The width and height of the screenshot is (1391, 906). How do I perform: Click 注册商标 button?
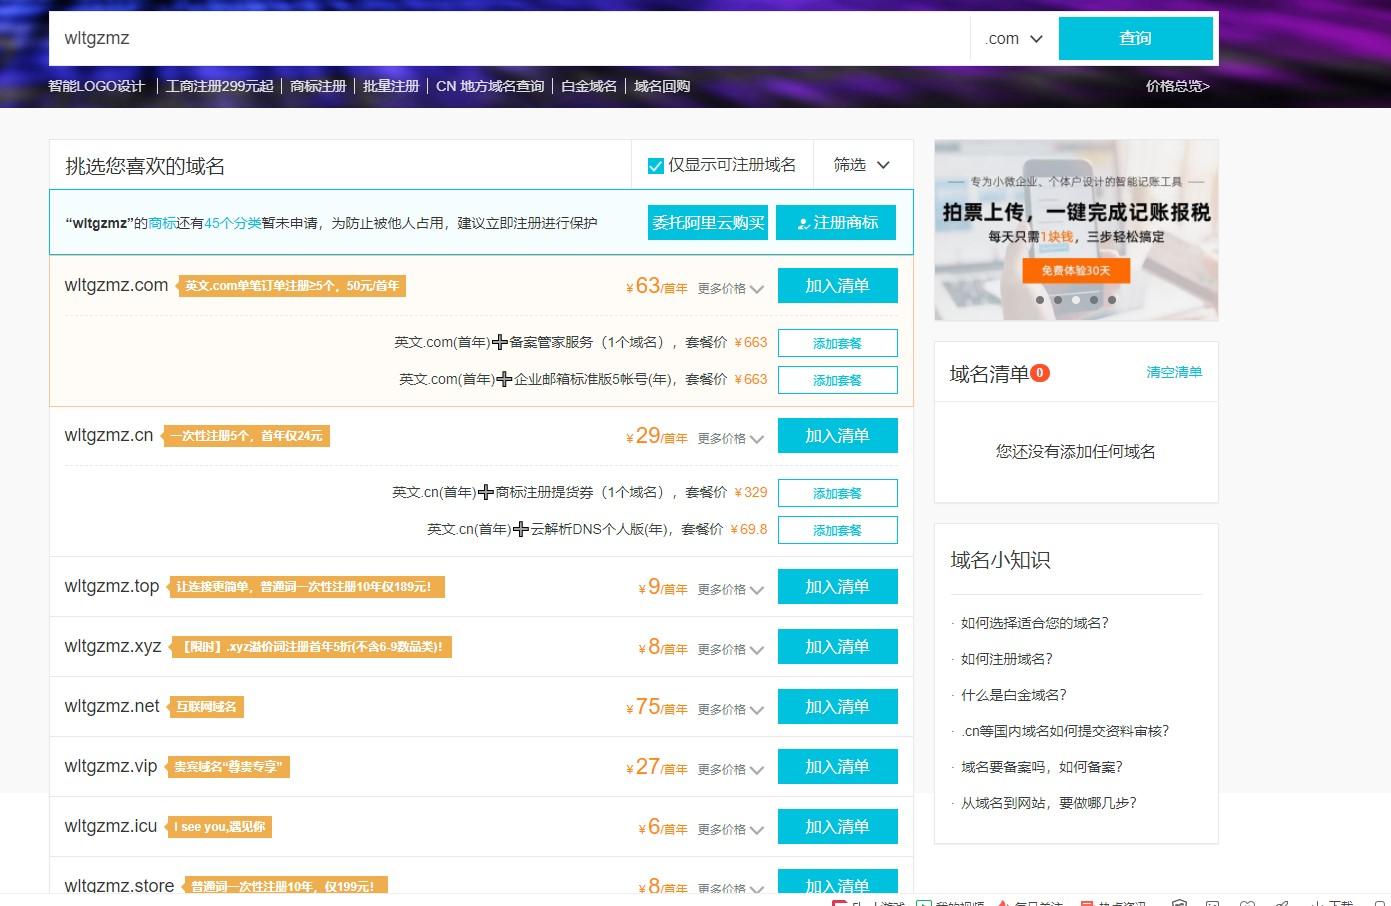(836, 222)
